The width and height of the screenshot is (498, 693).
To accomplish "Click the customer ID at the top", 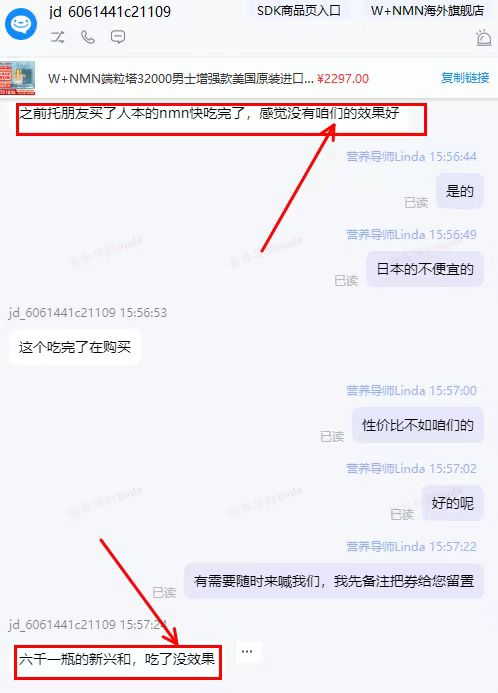I will [x=110, y=11].
